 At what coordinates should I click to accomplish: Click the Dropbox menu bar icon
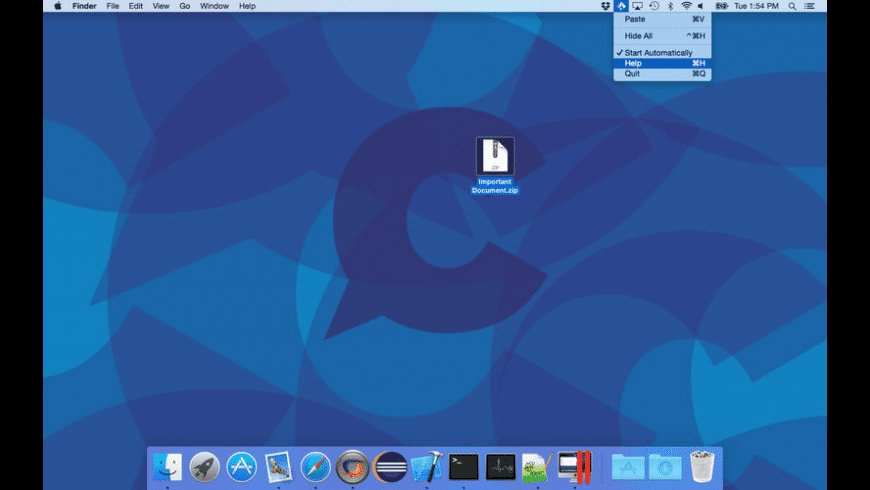pos(605,6)
